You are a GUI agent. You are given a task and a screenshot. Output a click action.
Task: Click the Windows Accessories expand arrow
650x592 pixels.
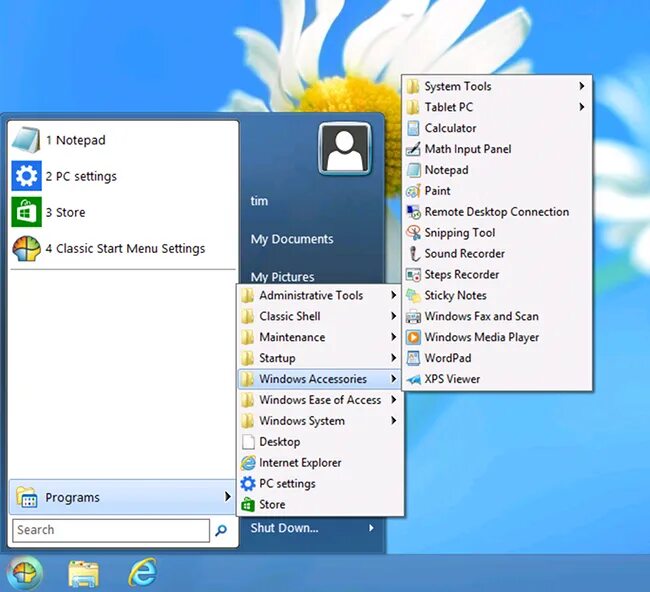click(393, 378)
